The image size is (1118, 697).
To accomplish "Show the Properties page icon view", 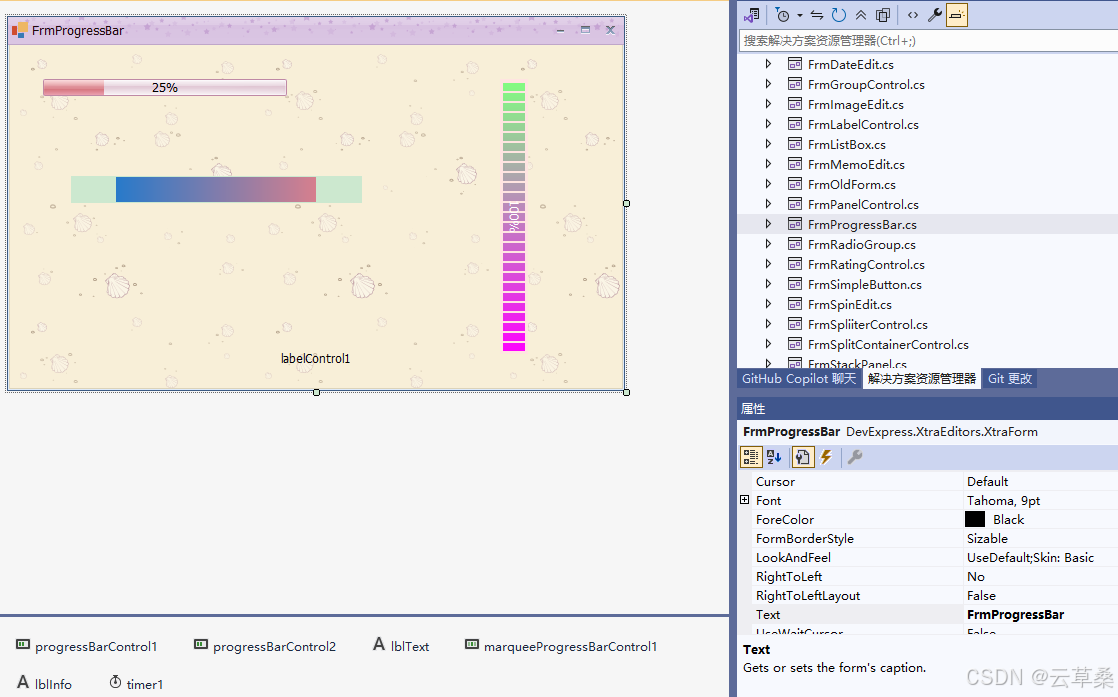I will tap(802, 457).
